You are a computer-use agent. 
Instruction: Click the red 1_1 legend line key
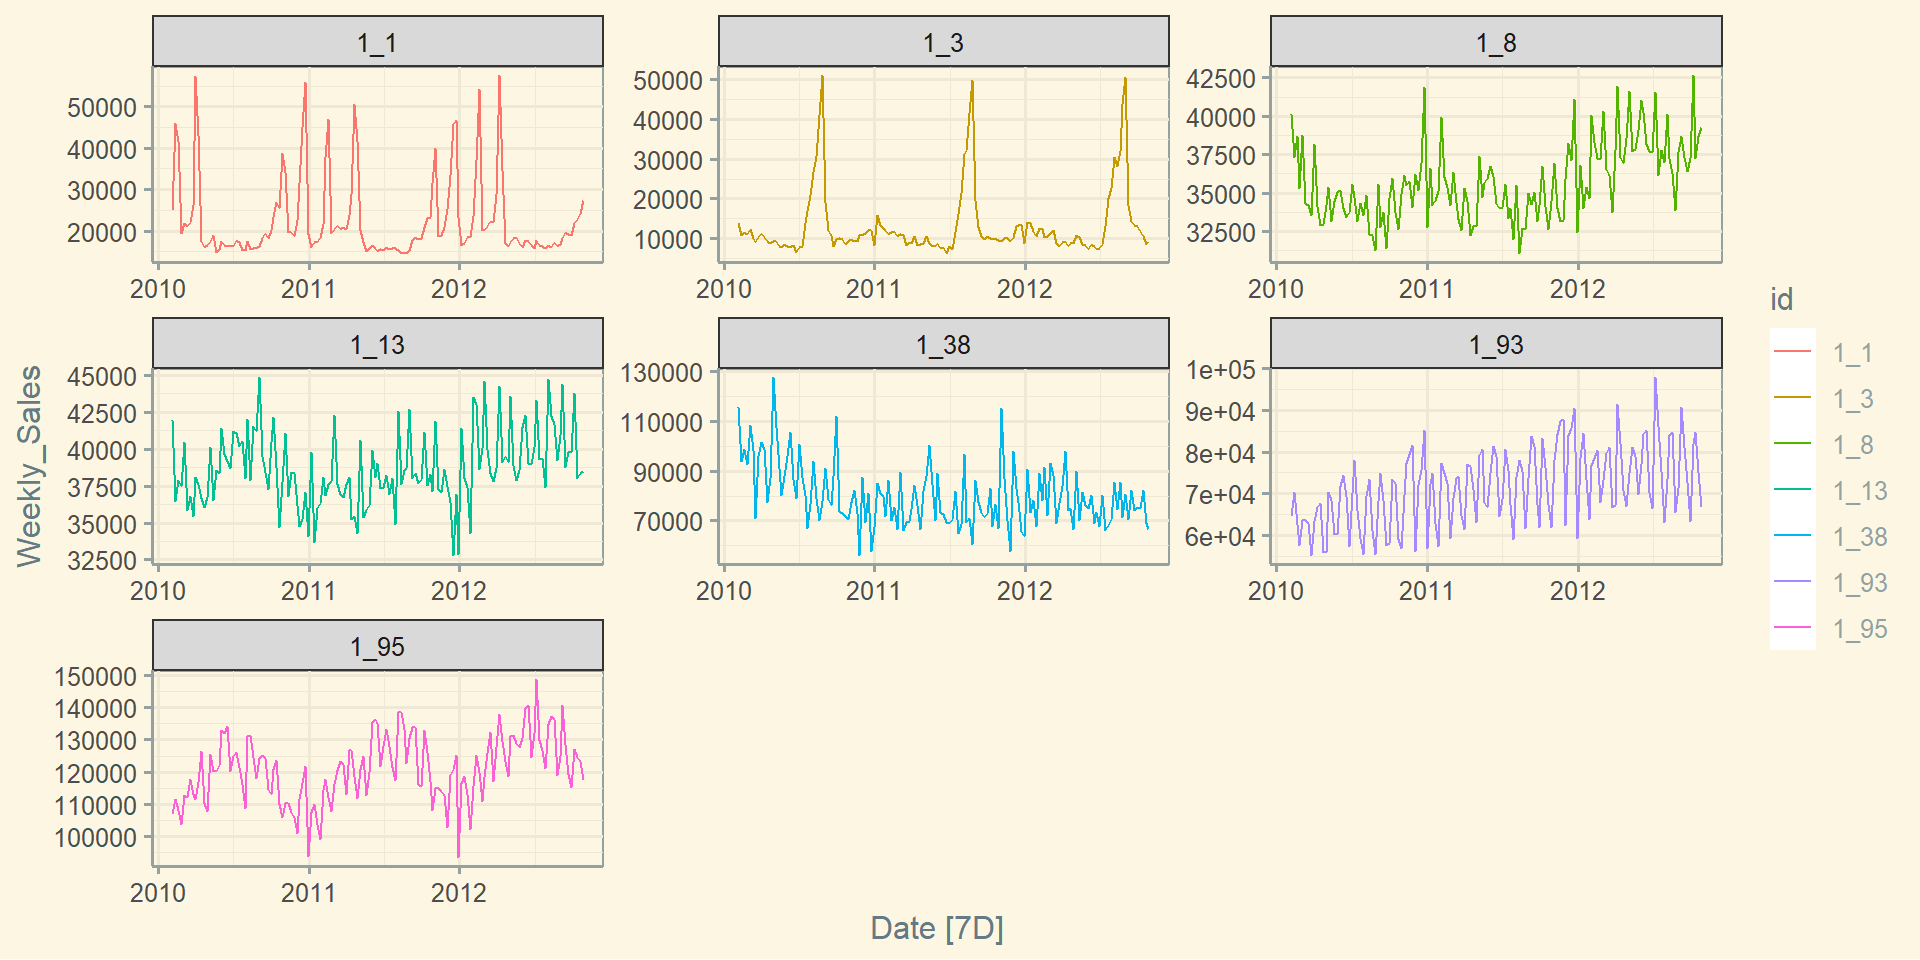tap(1792, 352)
